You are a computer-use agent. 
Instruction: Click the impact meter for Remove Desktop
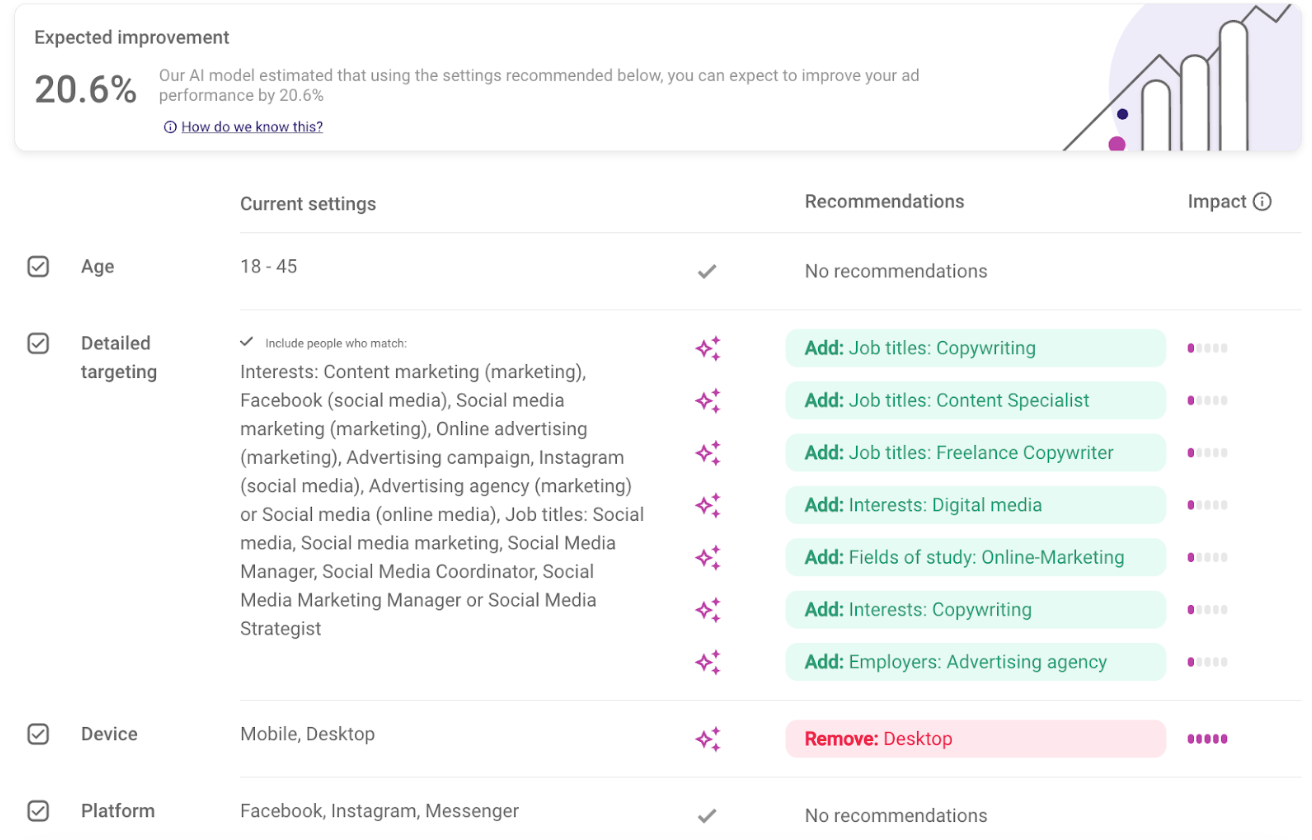(x=1207, y=739)
